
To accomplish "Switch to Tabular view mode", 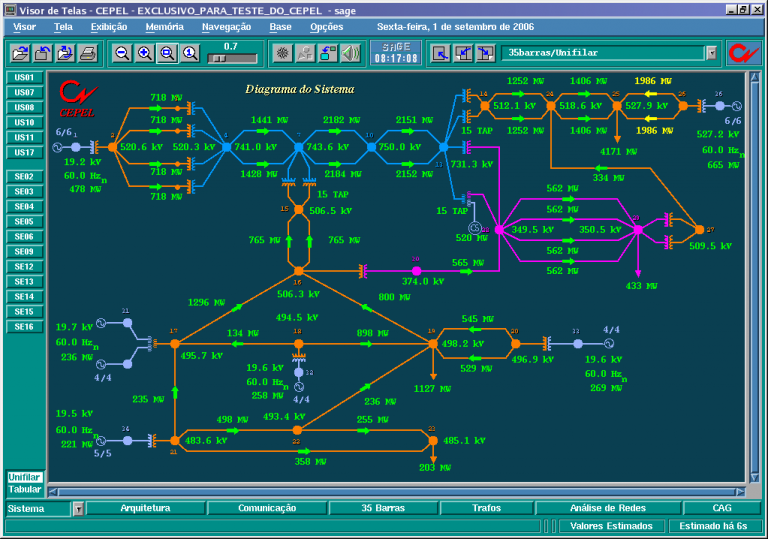I will [25, 489].
